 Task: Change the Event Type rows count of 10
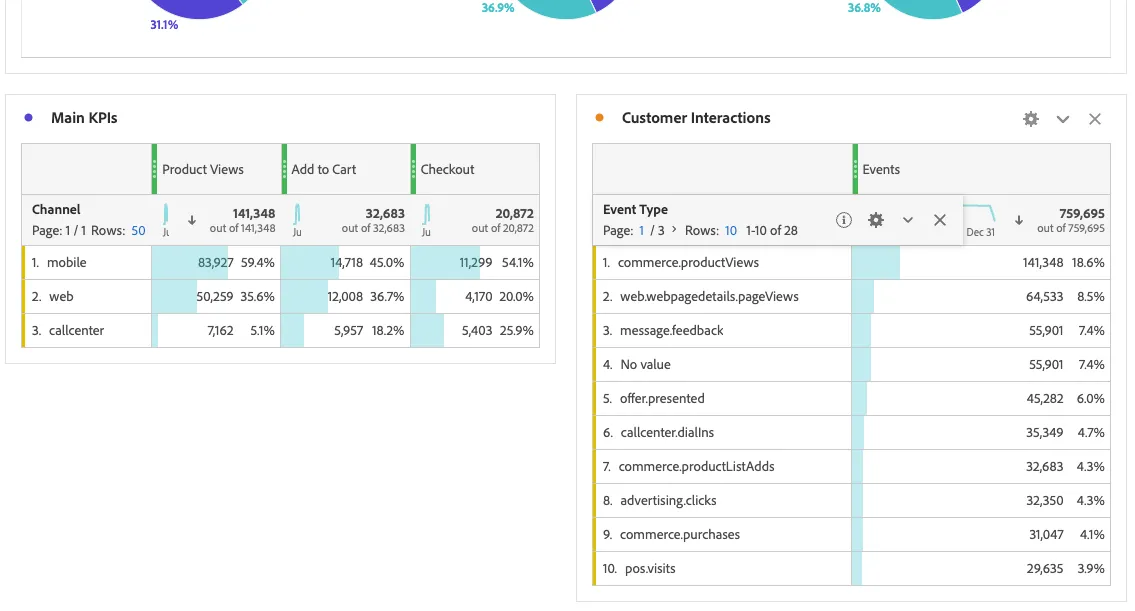730,230
